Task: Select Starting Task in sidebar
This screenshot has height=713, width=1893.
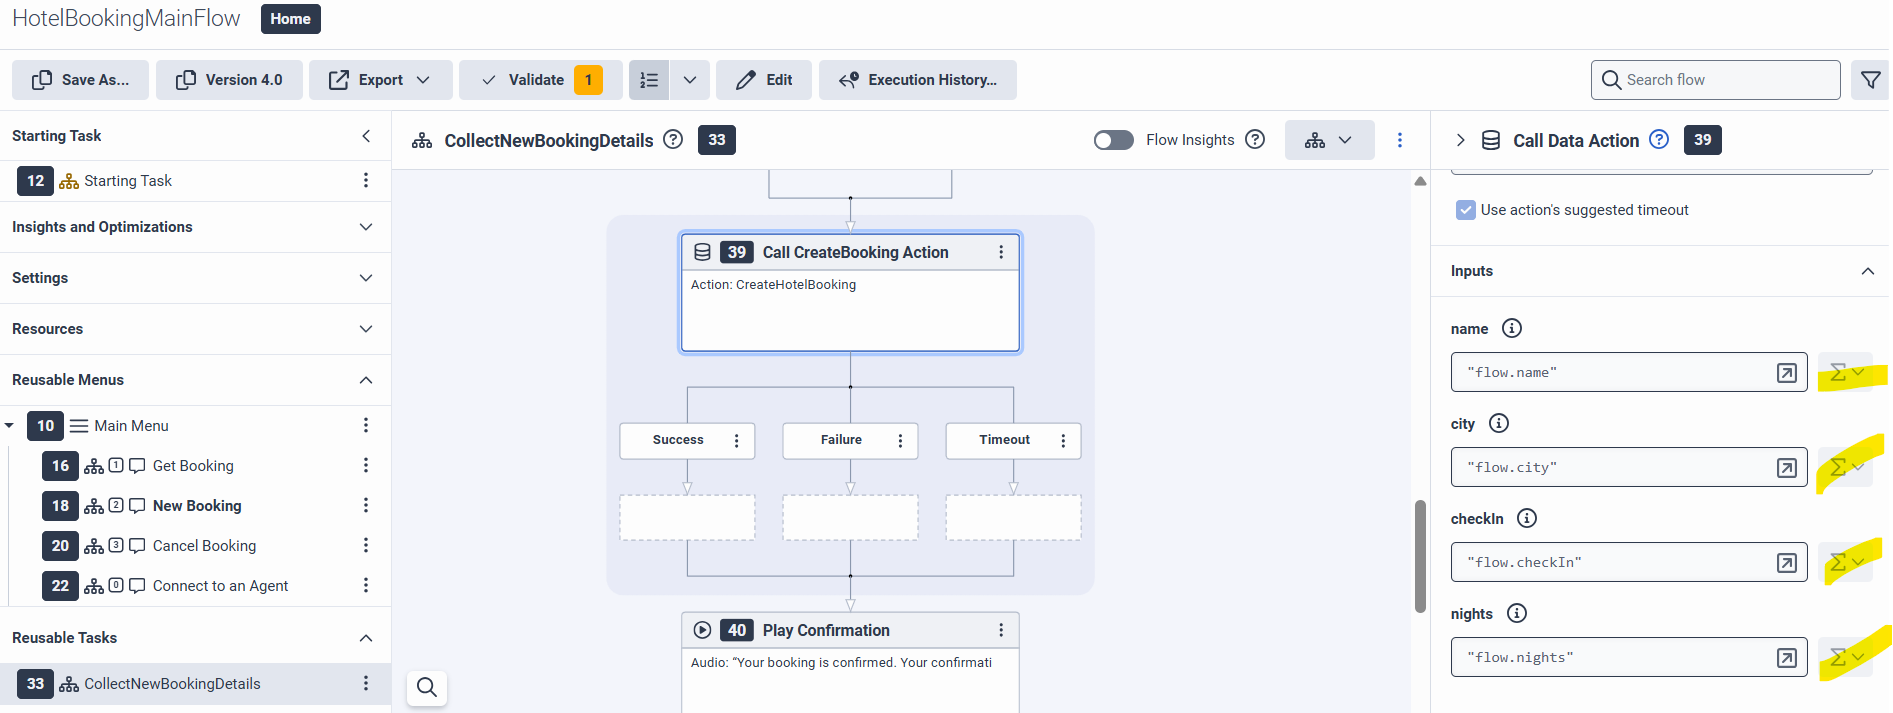Action: point(128,181)
